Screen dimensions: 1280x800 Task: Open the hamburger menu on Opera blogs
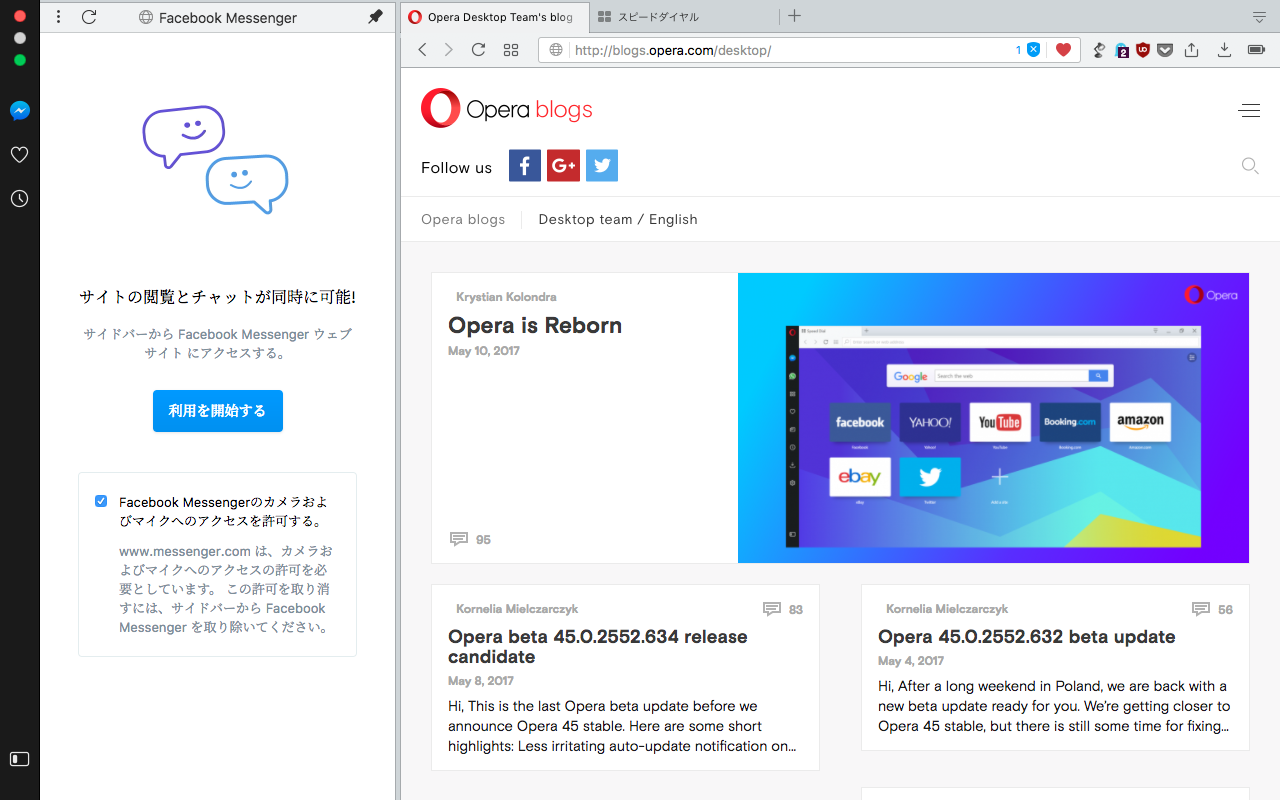[x=1249, y=111]
